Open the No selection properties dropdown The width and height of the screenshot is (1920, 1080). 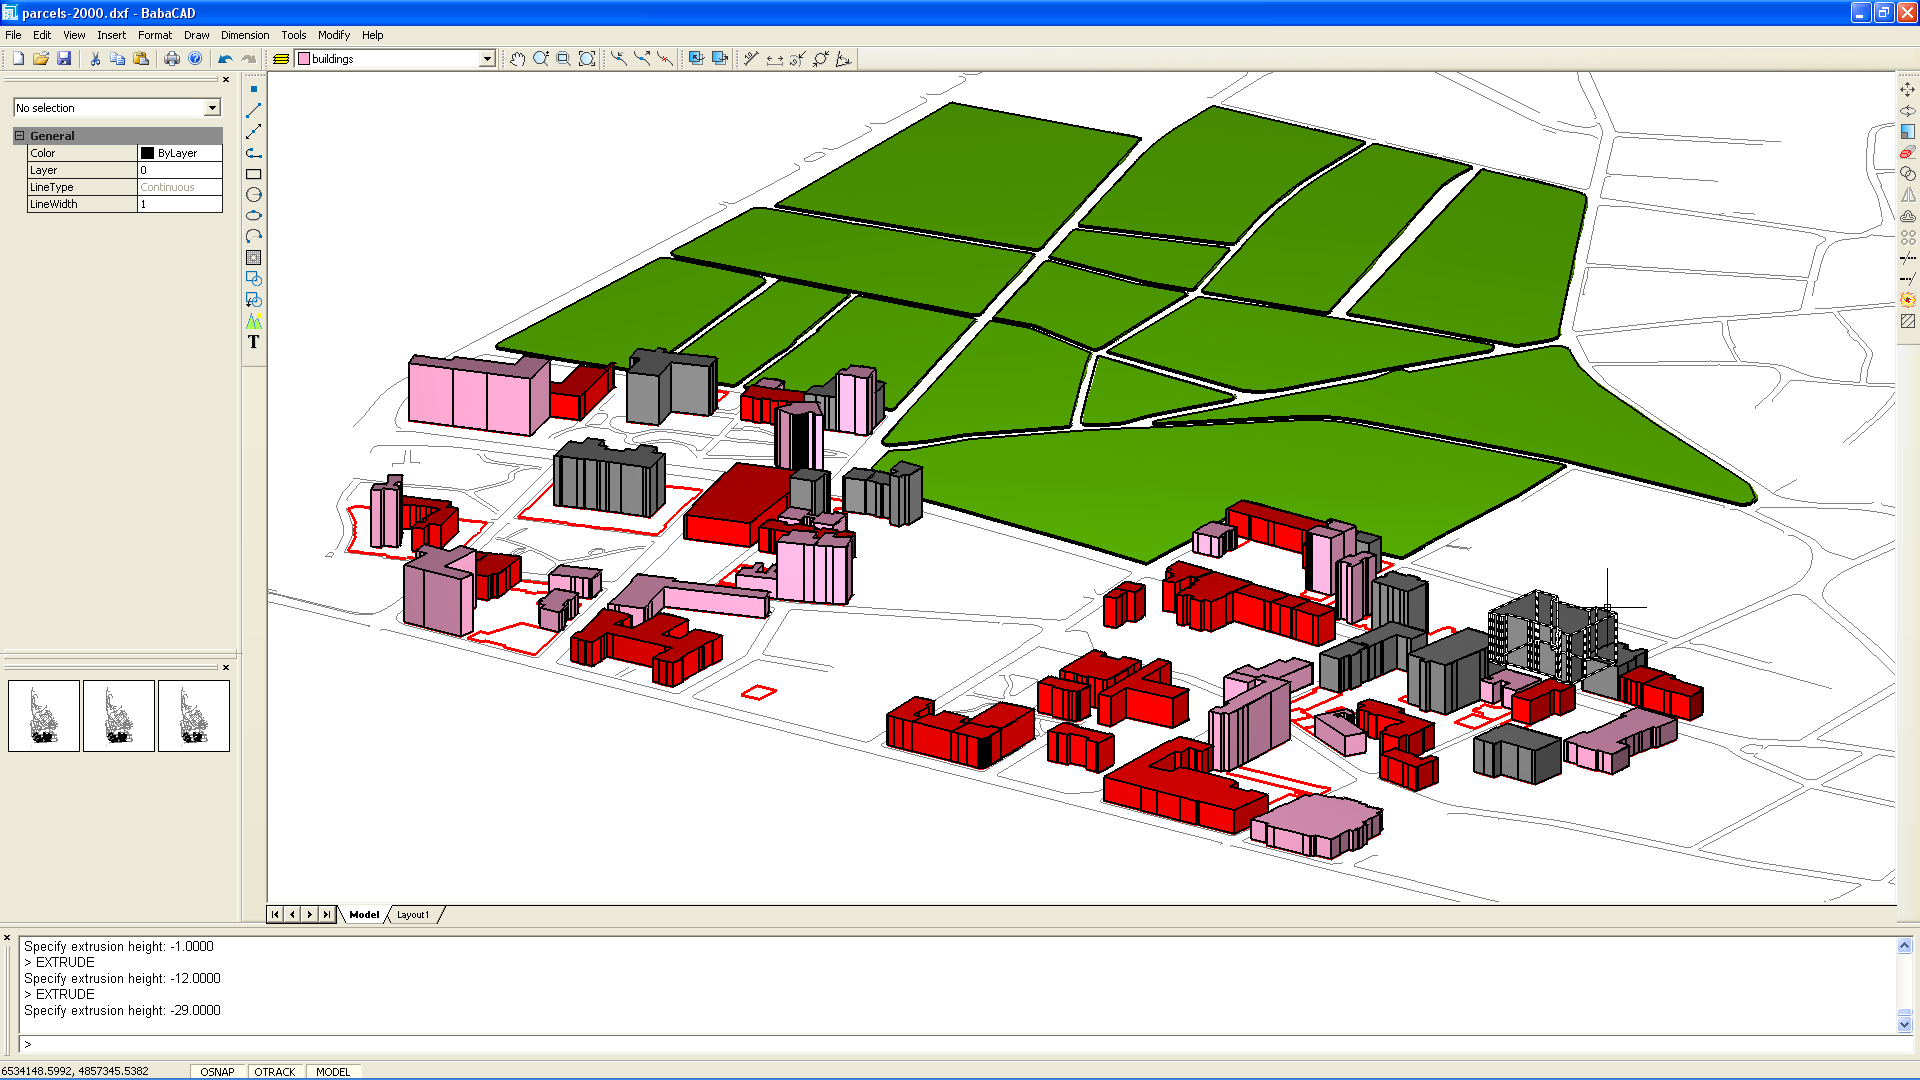point(212,107)
